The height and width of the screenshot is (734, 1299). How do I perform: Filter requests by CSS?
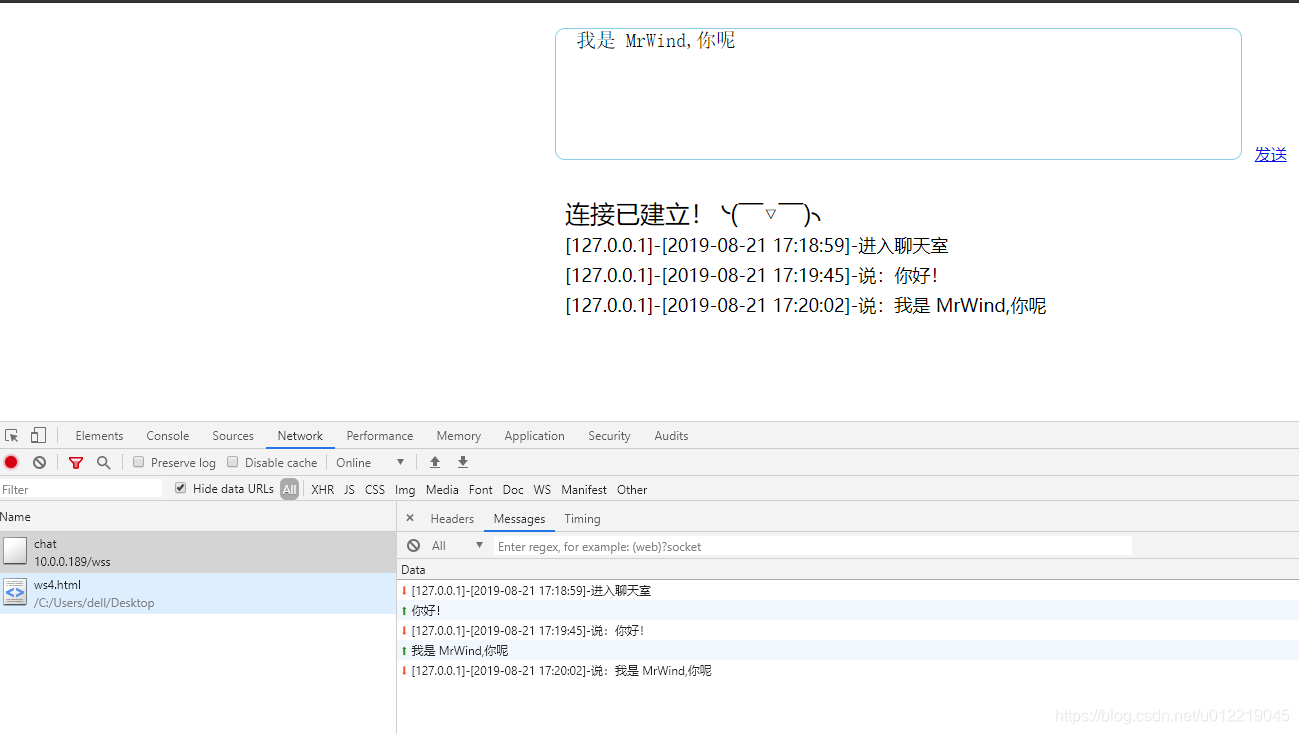tap(375, 489)
